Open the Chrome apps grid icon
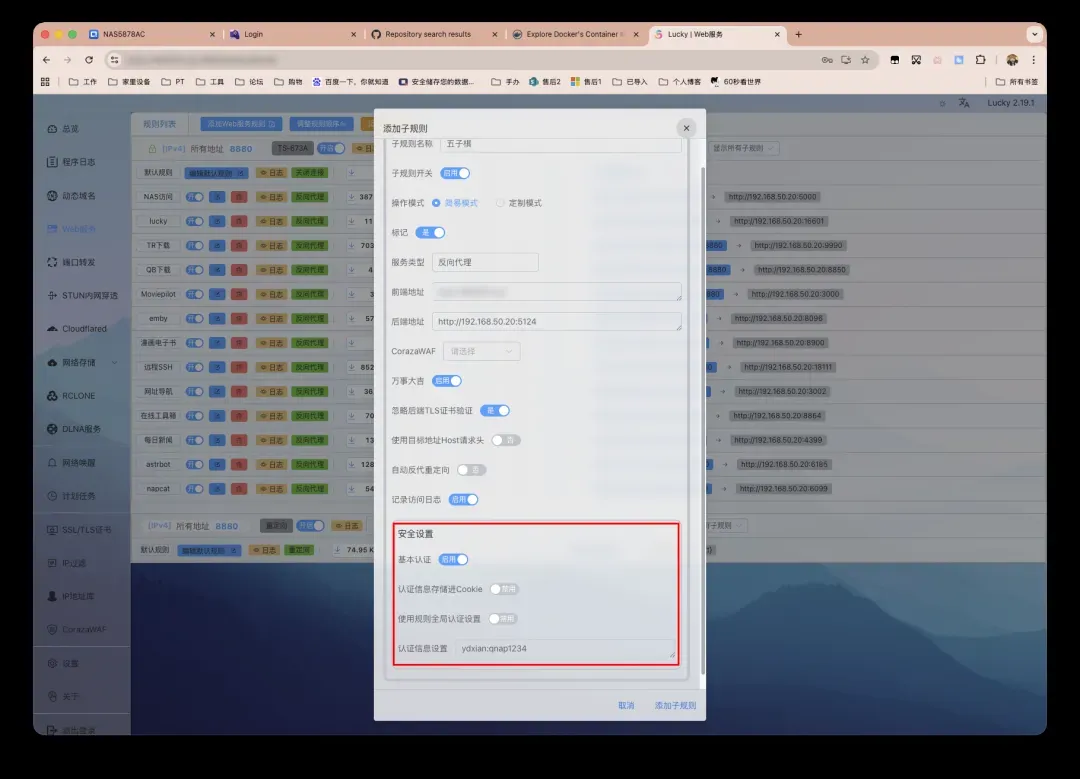This screenshot has width=1080, height=779. [45, 82]
